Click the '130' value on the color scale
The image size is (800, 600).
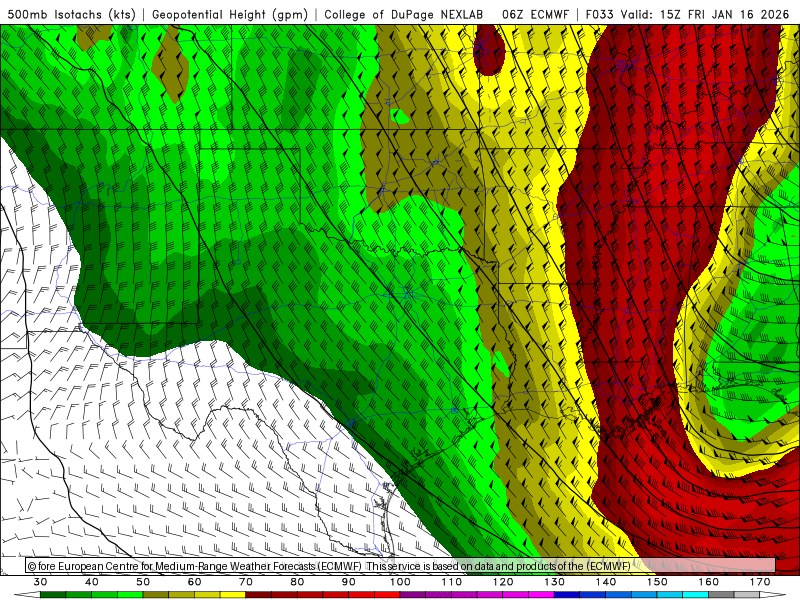coord(555,582)
